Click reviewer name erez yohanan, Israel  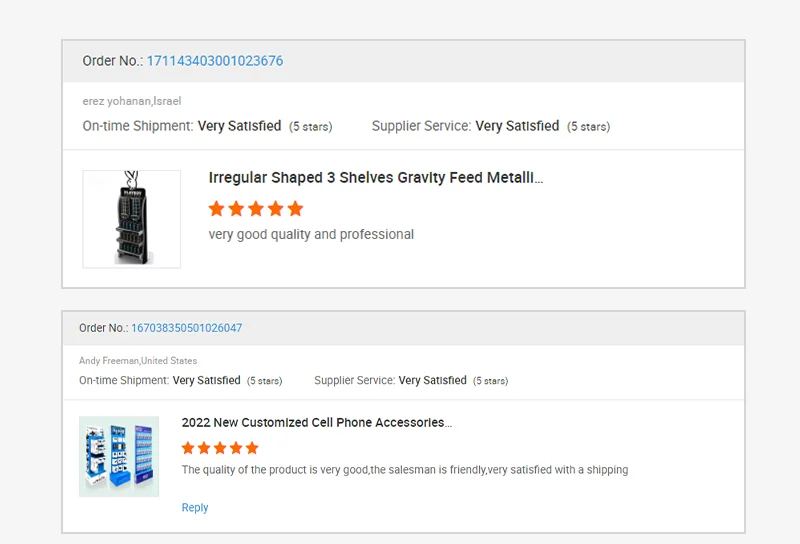pyautogui.click(x=132, y=101)
